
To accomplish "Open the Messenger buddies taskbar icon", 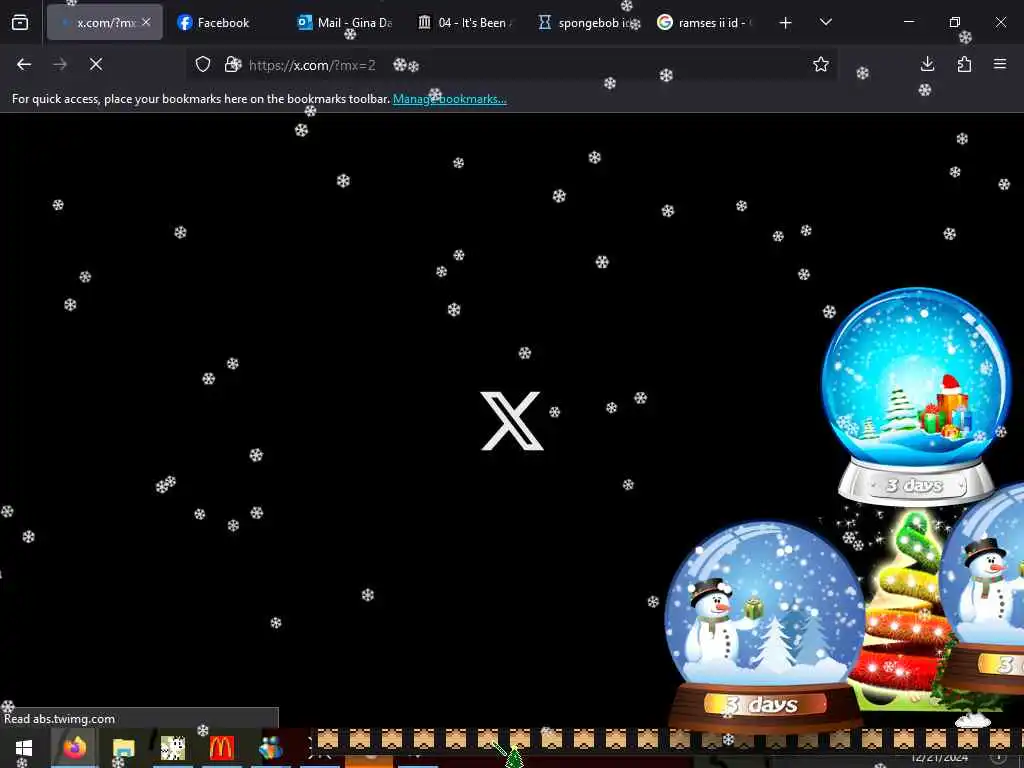I will [270, 748].
